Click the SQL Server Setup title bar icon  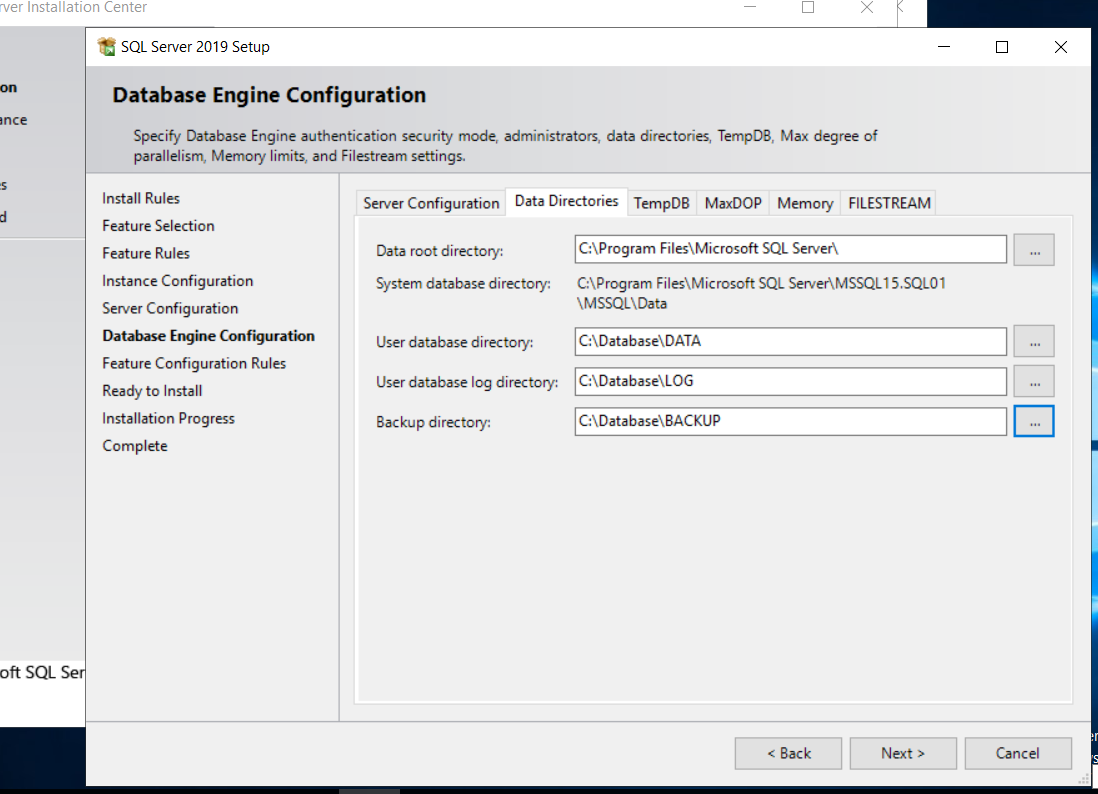click(x=106, y=47)
